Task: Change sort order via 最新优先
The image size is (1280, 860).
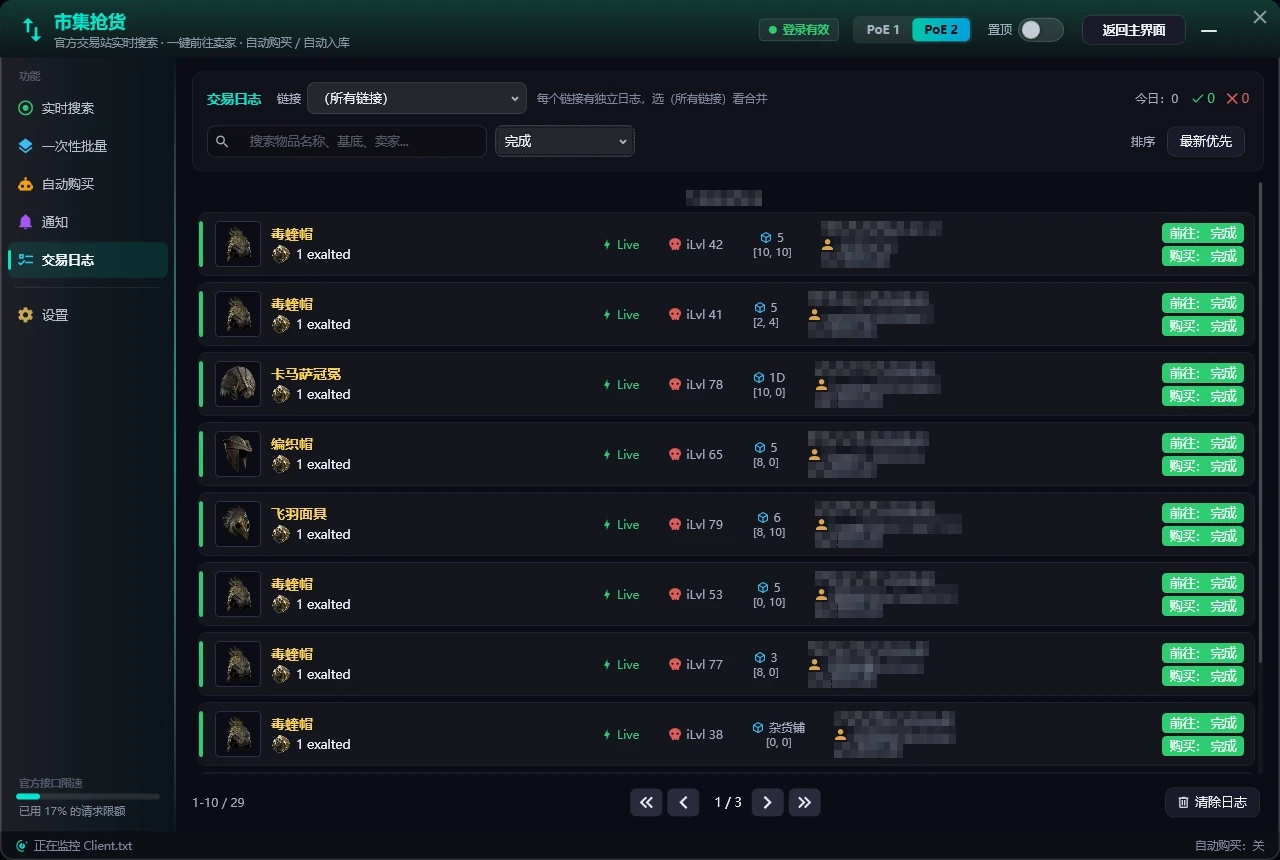Action: (x=1205, y=141)
